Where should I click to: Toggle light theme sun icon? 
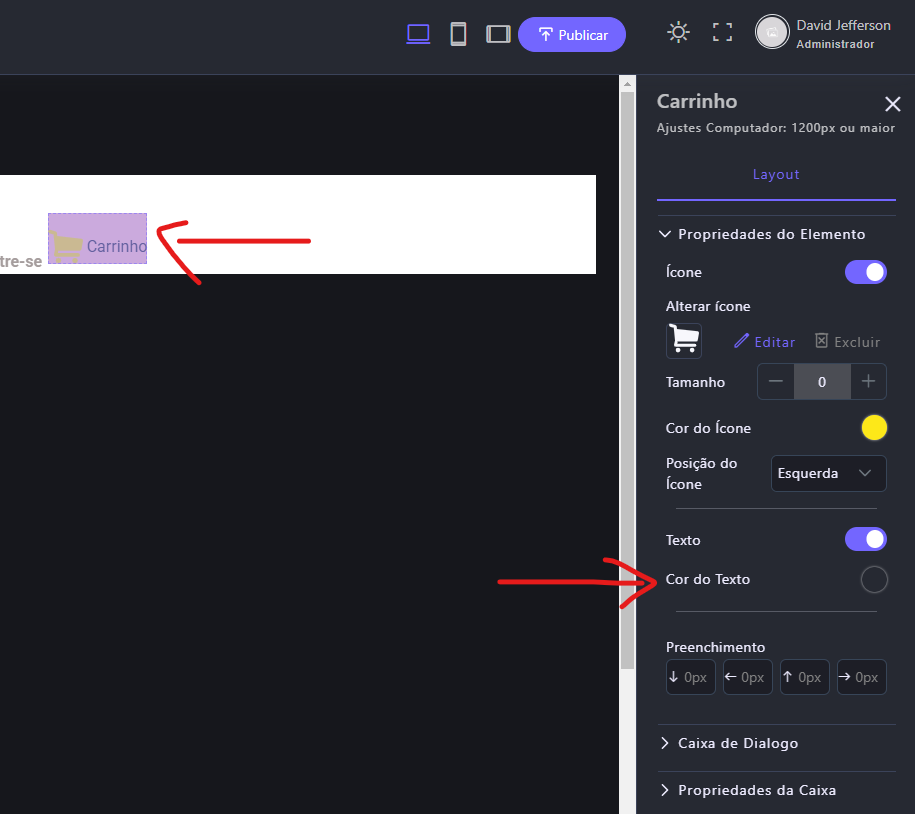coord(679,33)
